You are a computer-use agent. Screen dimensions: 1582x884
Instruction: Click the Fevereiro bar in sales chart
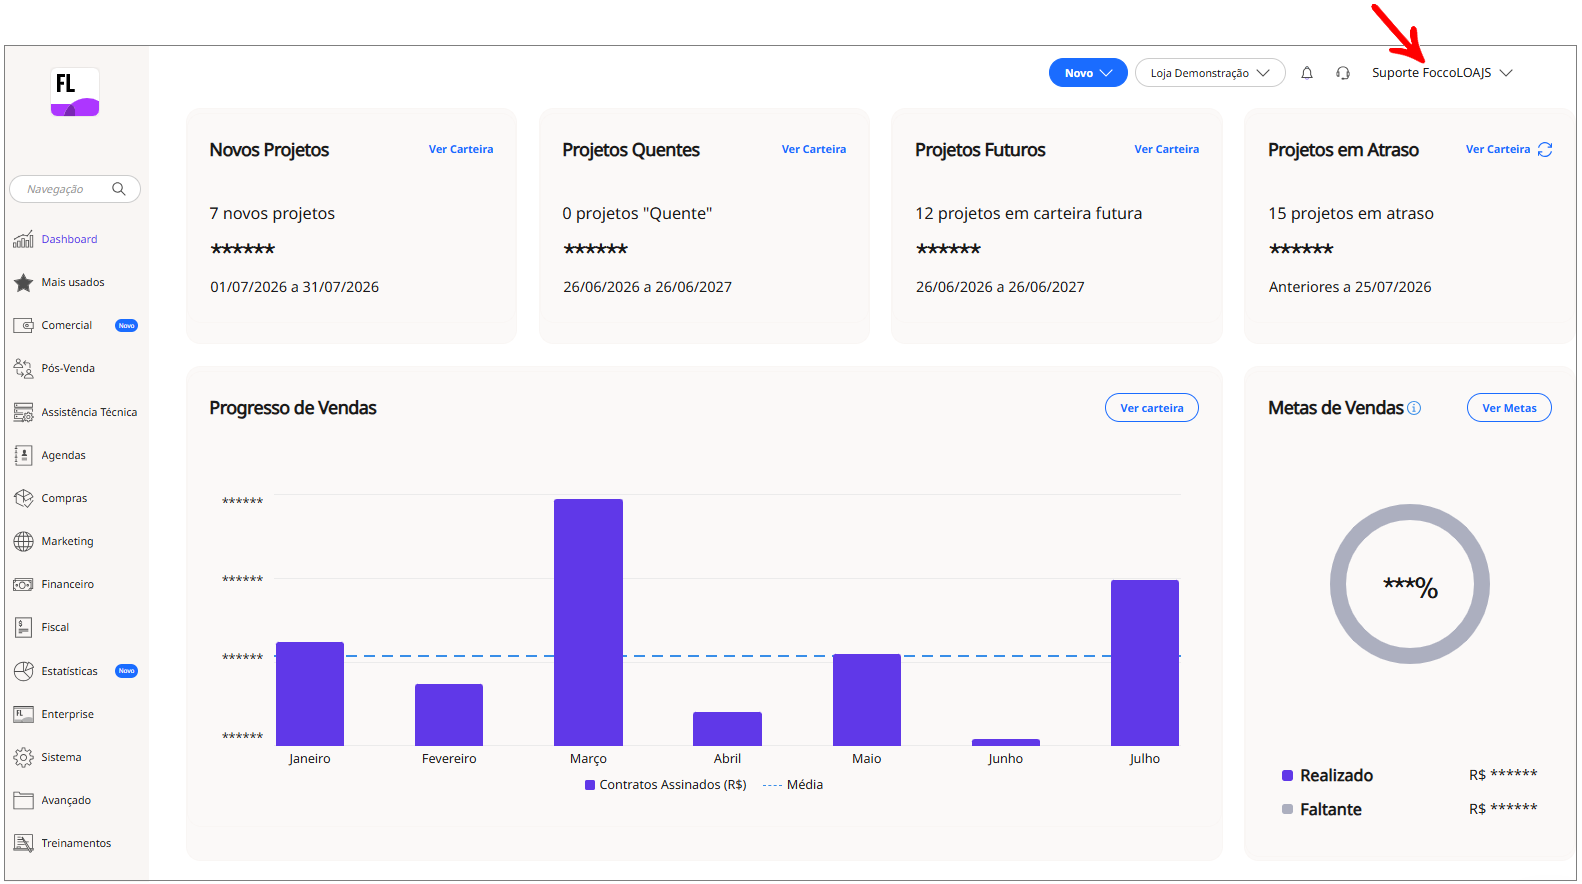[x=449, y=715]
